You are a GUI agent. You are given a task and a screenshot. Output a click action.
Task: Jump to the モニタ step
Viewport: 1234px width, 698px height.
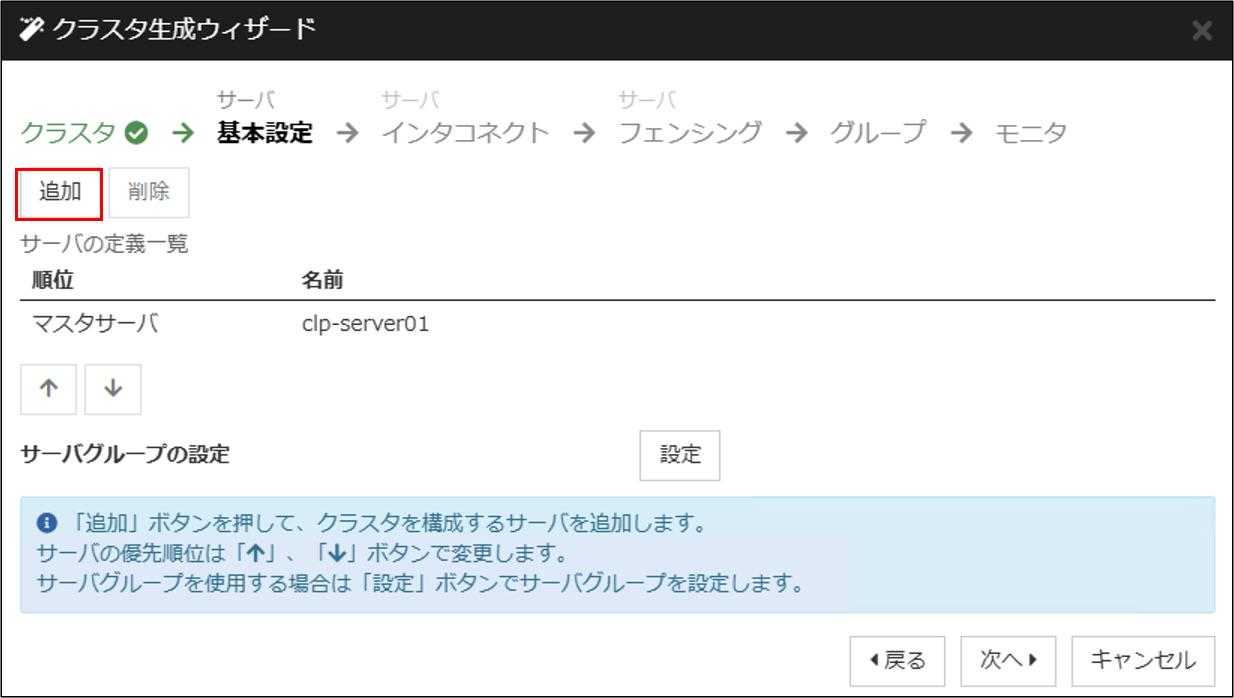1030,133
